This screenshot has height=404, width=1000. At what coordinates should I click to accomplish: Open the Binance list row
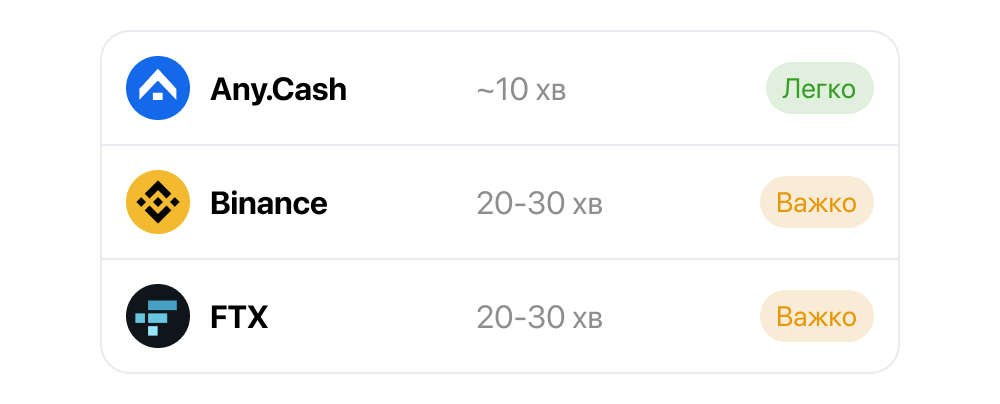500,202
